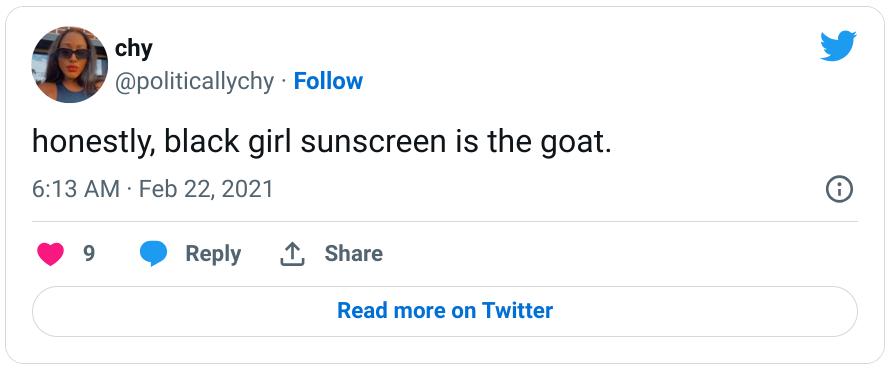The width and height of the screenshot is (894, 369).
Task: Open the @politicallychy handle link
Action: click(194, 82)
